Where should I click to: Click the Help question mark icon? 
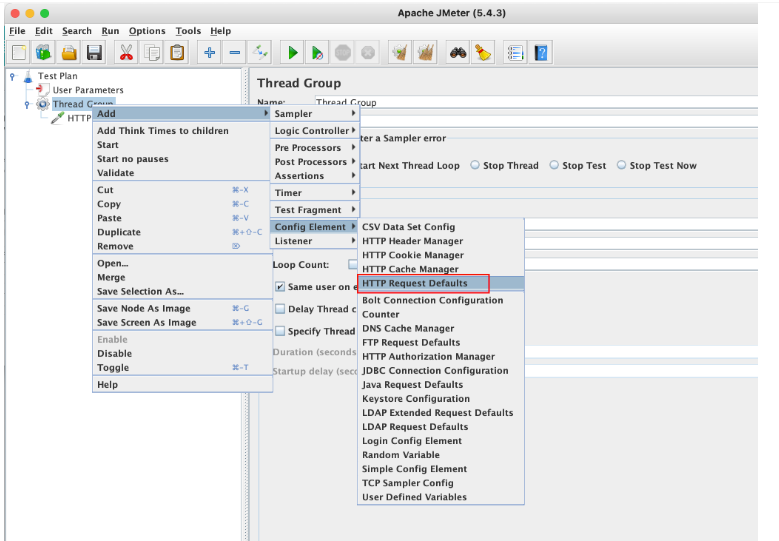coord(541,52)
